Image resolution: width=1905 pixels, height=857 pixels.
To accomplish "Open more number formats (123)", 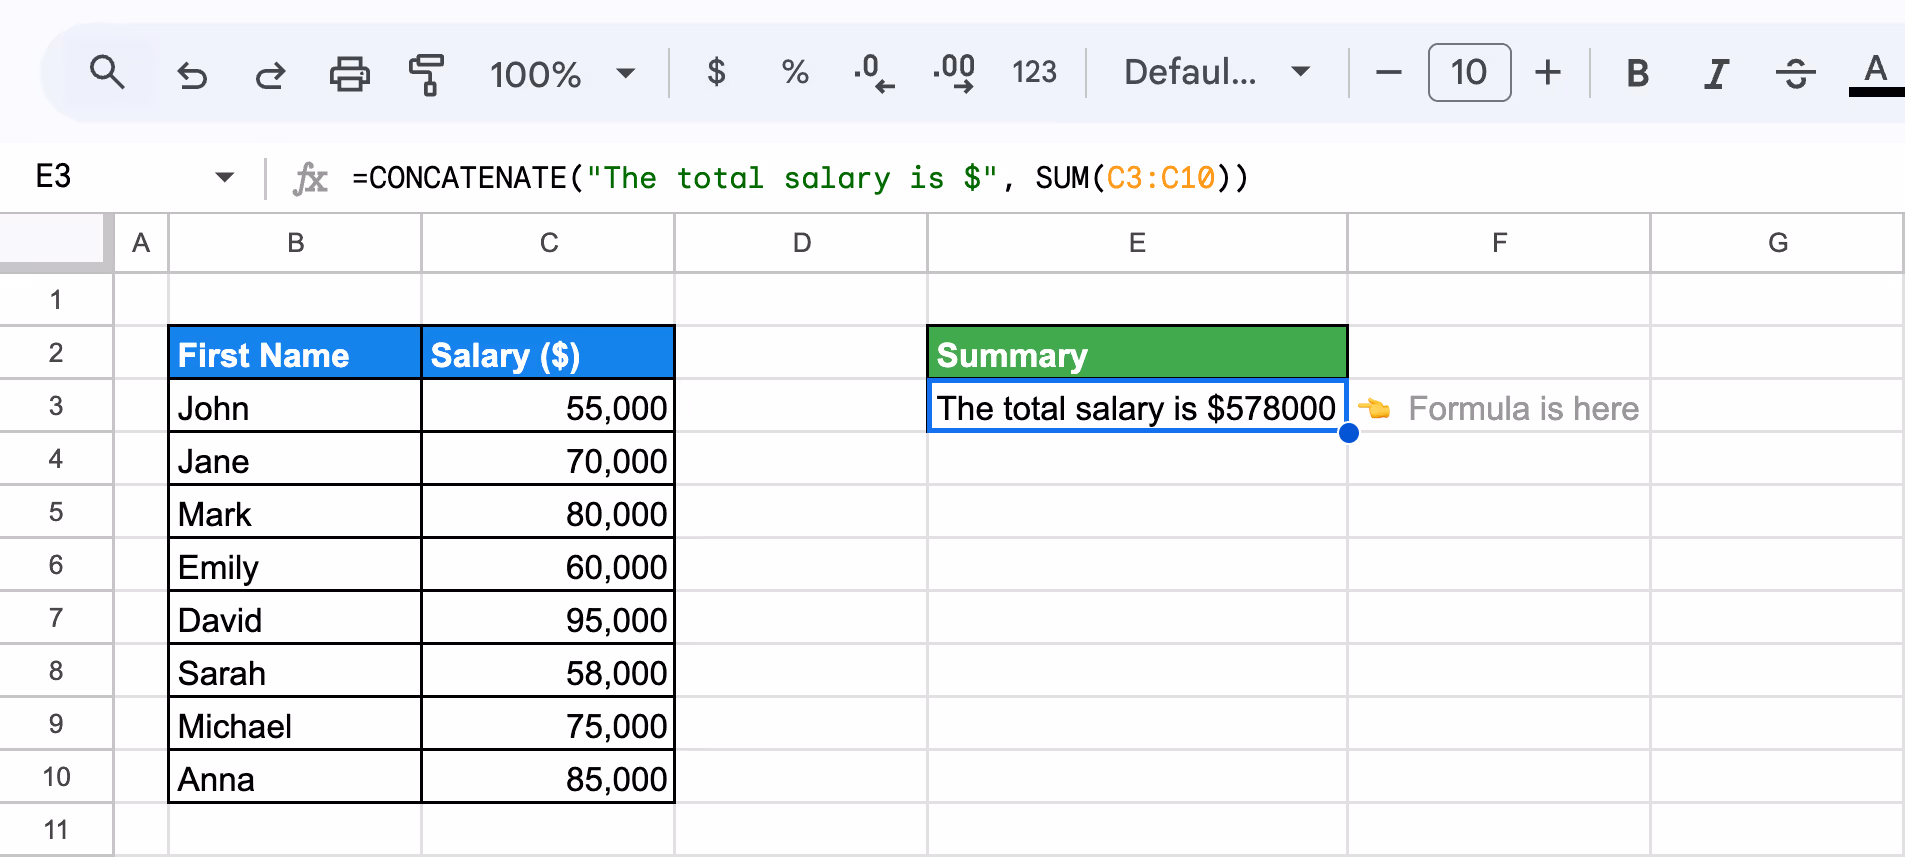I will point(1034,72).
